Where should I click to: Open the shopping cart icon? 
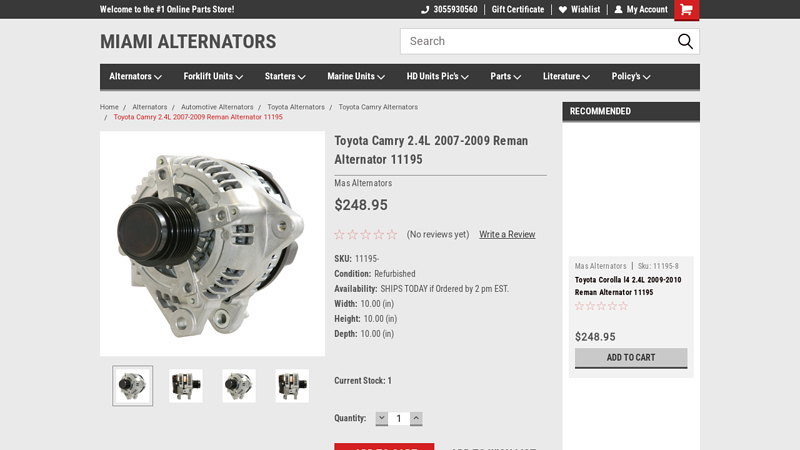pos(686,10)
